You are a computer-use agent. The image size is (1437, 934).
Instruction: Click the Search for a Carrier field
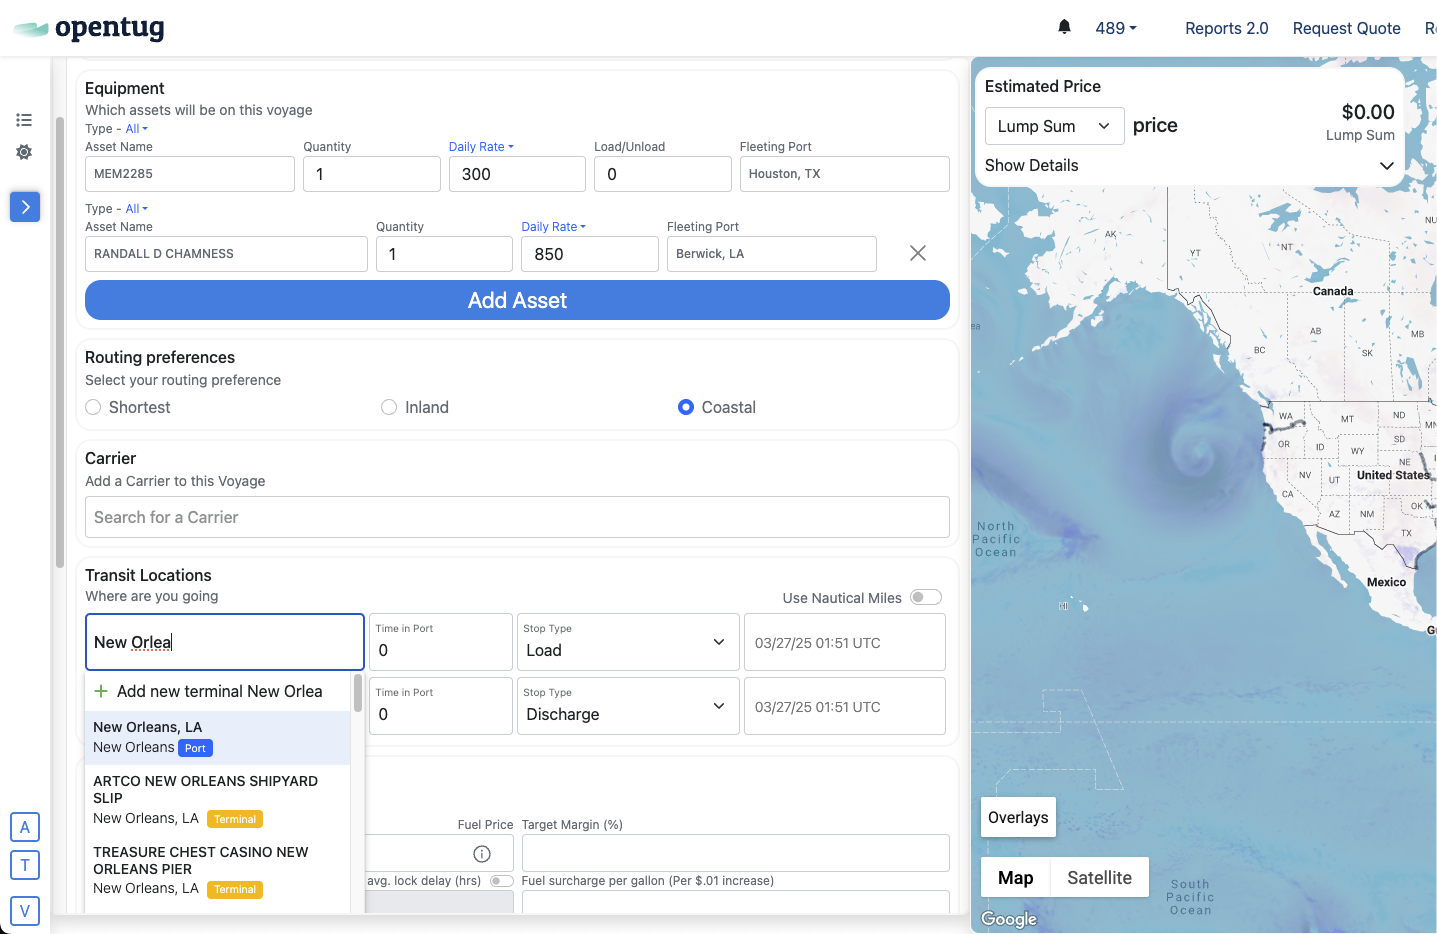coord(517,517)
